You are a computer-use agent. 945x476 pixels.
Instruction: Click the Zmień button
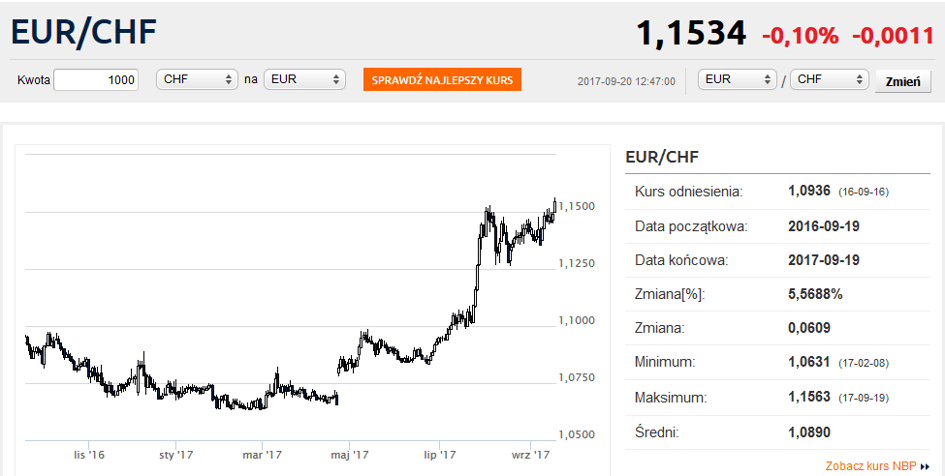point(903,82)
